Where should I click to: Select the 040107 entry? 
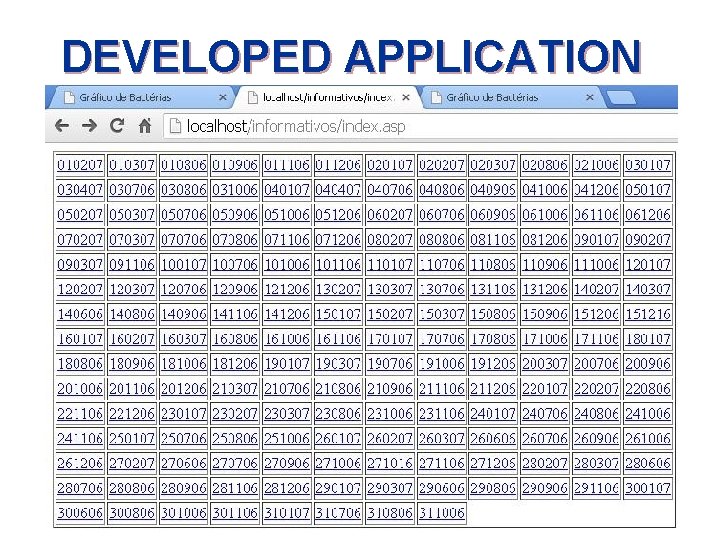click(287, 189)
